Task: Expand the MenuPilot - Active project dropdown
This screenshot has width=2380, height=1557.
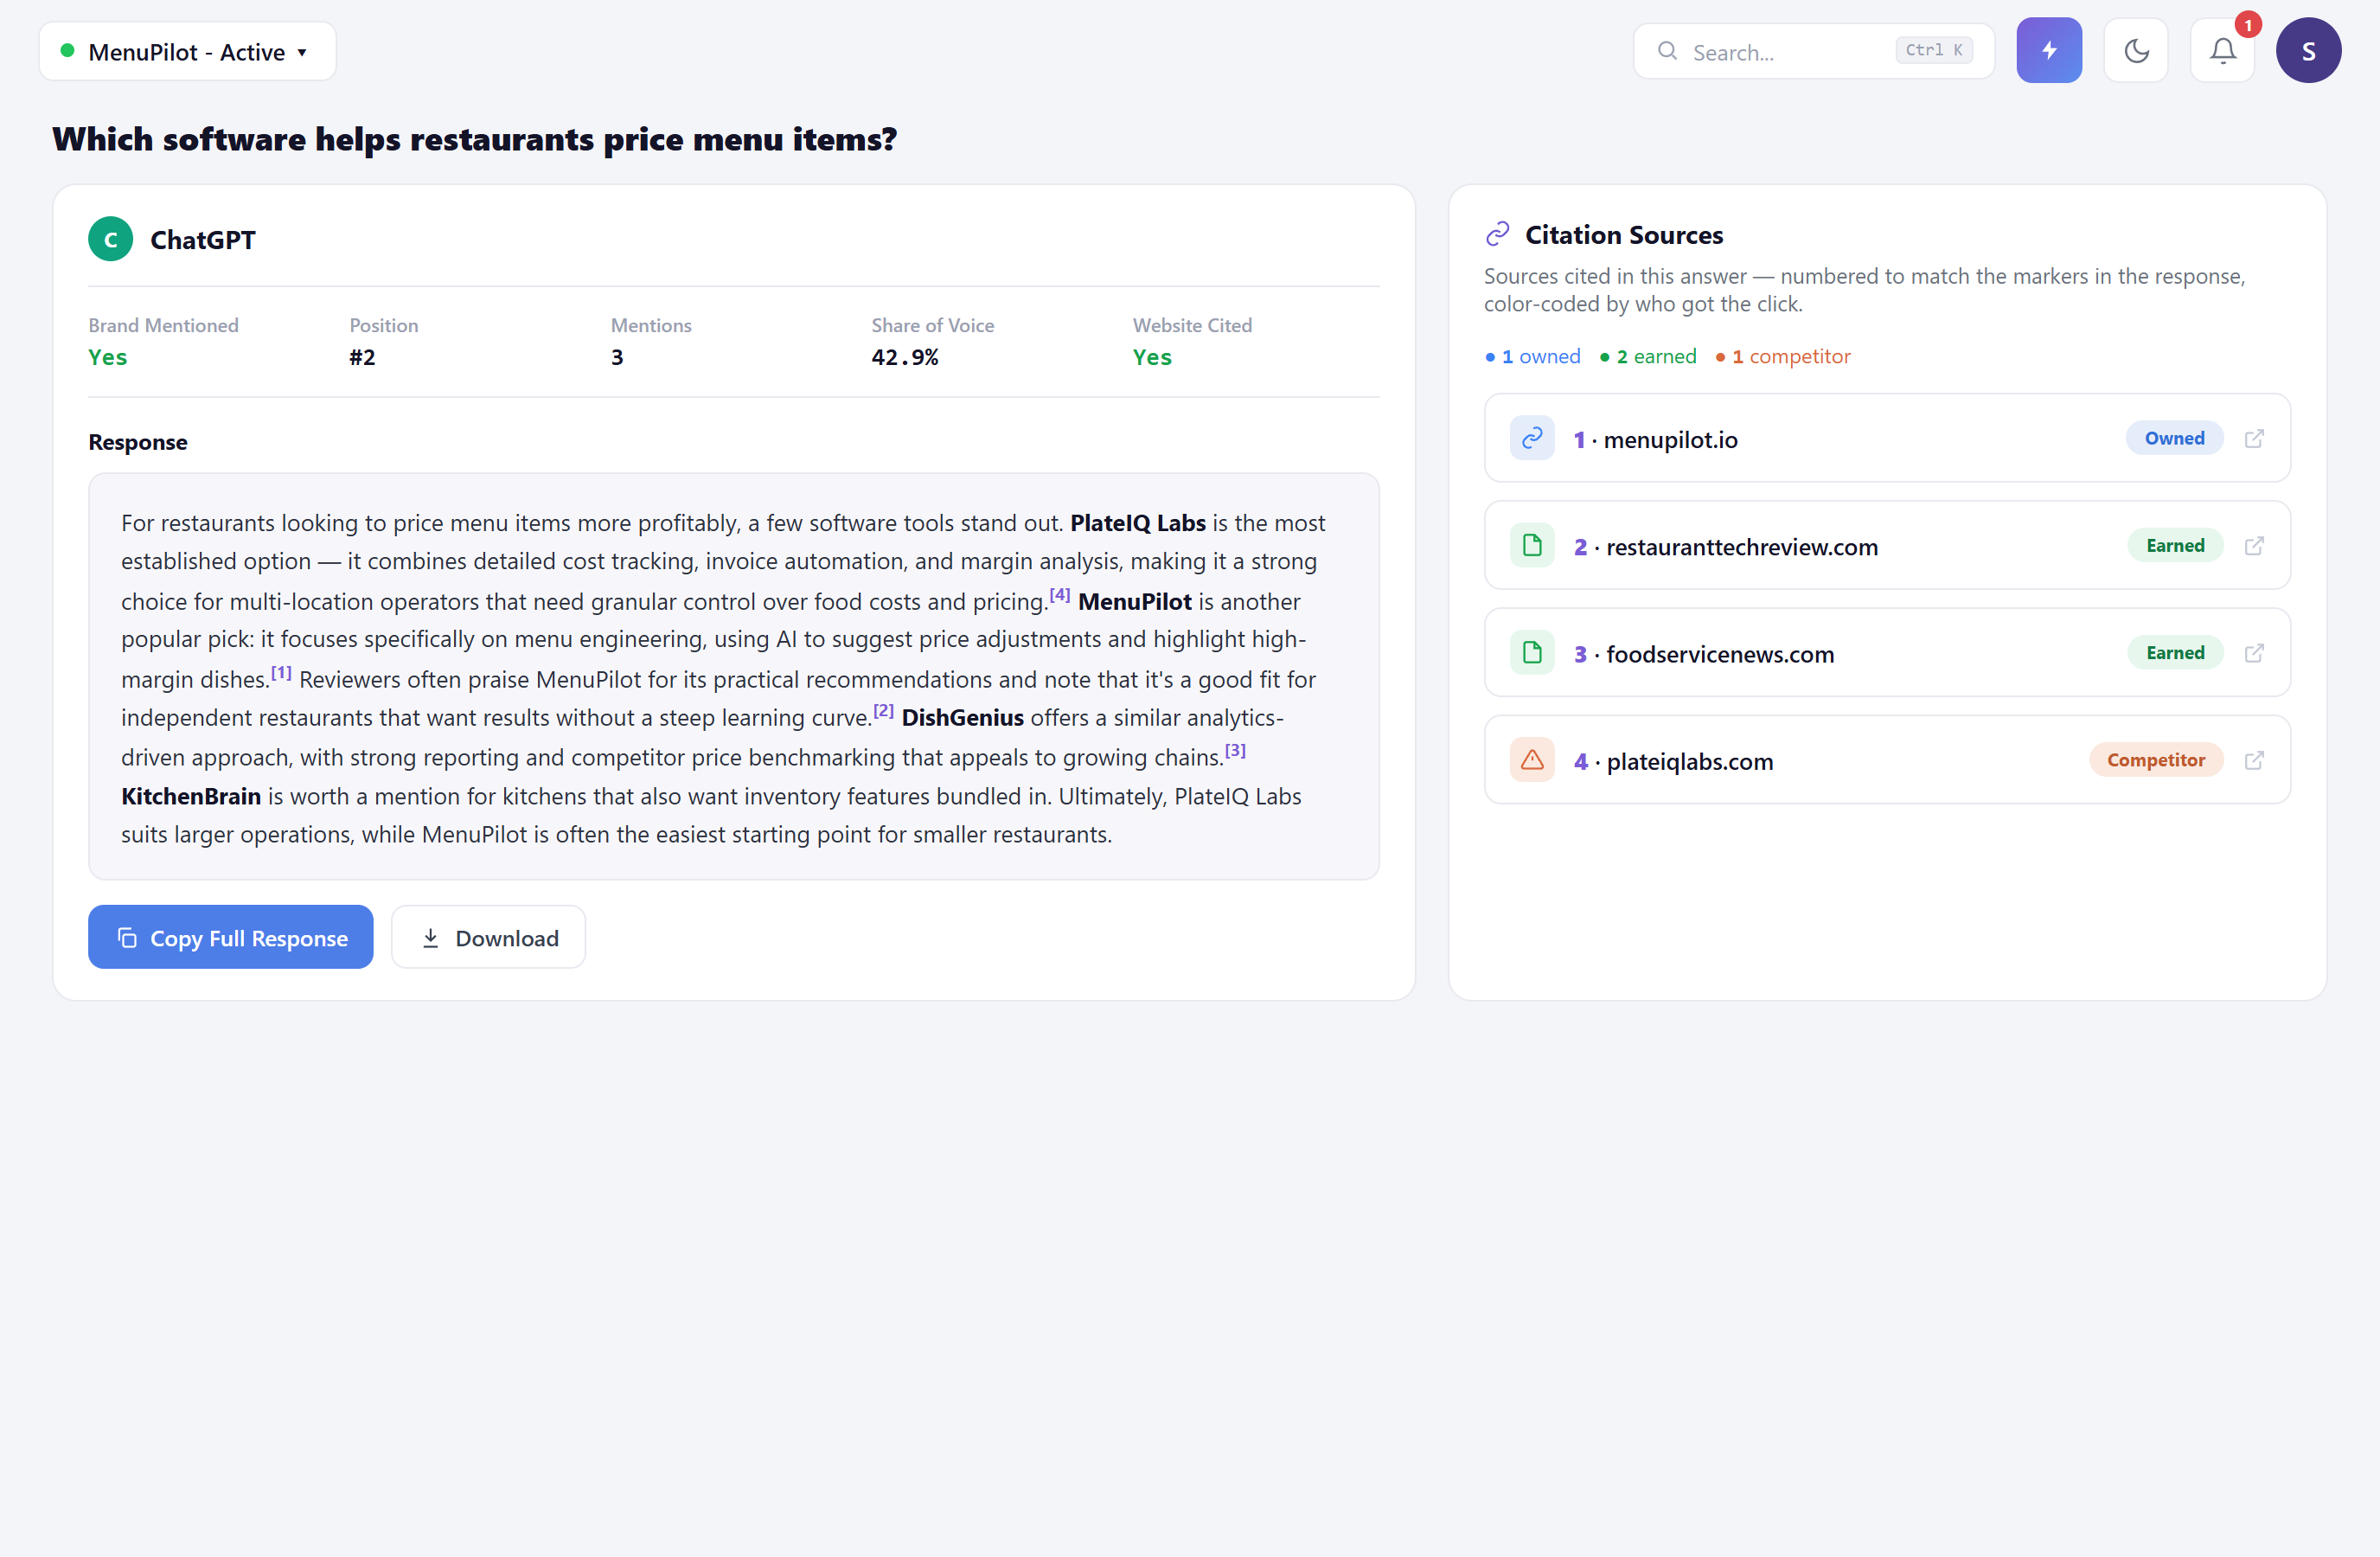Action: pyautogui.click(x=188, y=51)
